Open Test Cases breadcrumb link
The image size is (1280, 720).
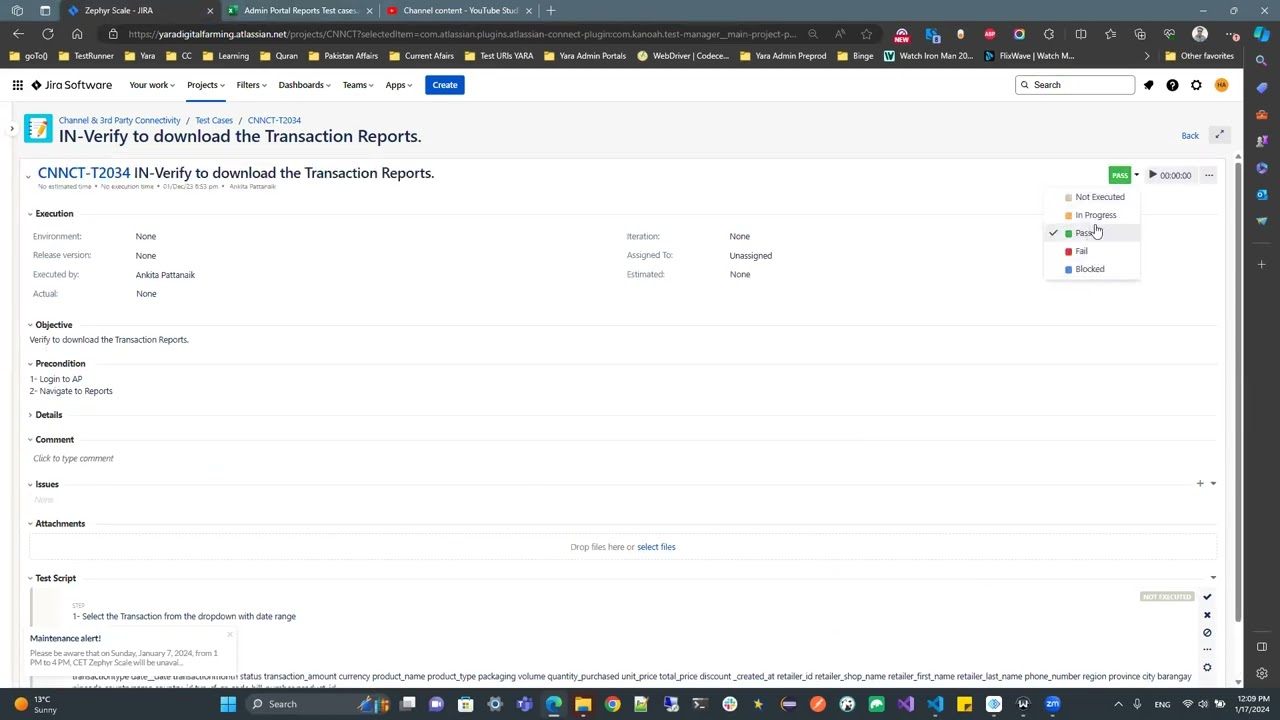click(214, 120)
